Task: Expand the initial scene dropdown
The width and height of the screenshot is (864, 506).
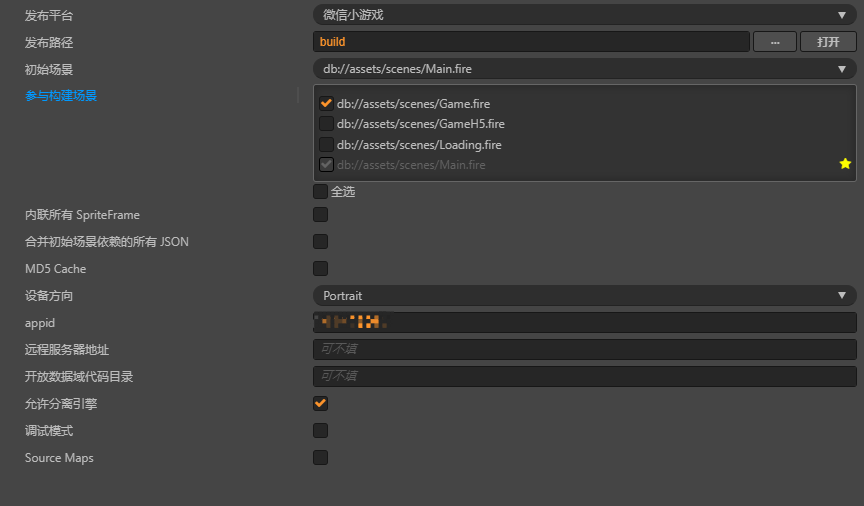Action: [584, 69]
